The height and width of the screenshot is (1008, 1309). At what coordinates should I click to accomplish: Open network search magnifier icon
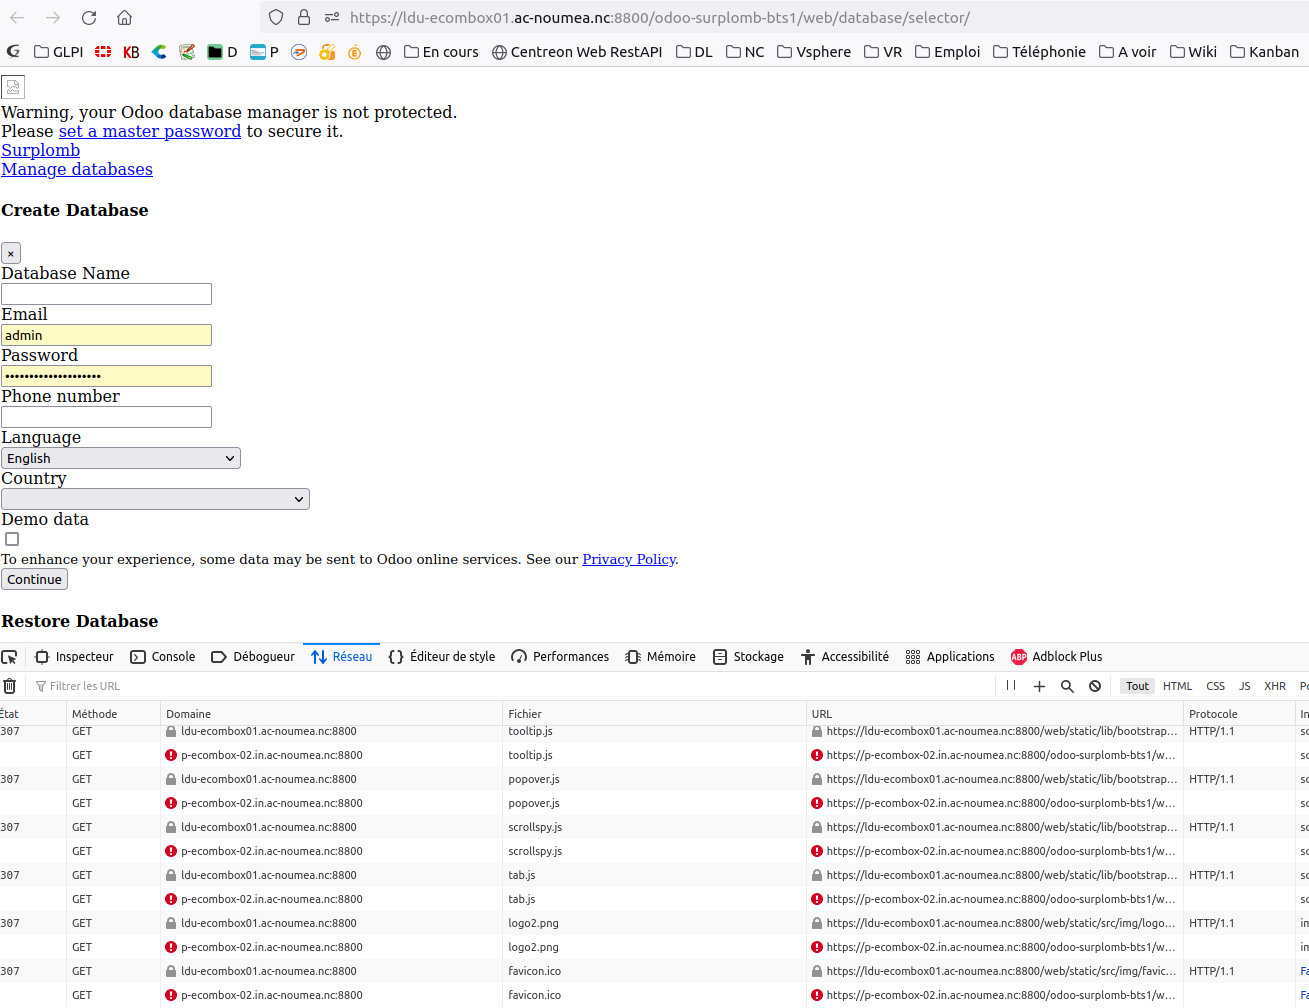(x=1067, y=686)
